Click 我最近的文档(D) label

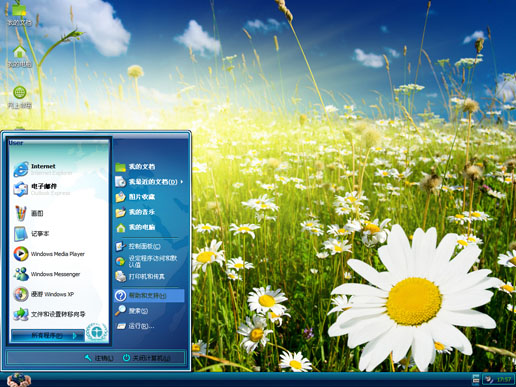tap(153, 182)
